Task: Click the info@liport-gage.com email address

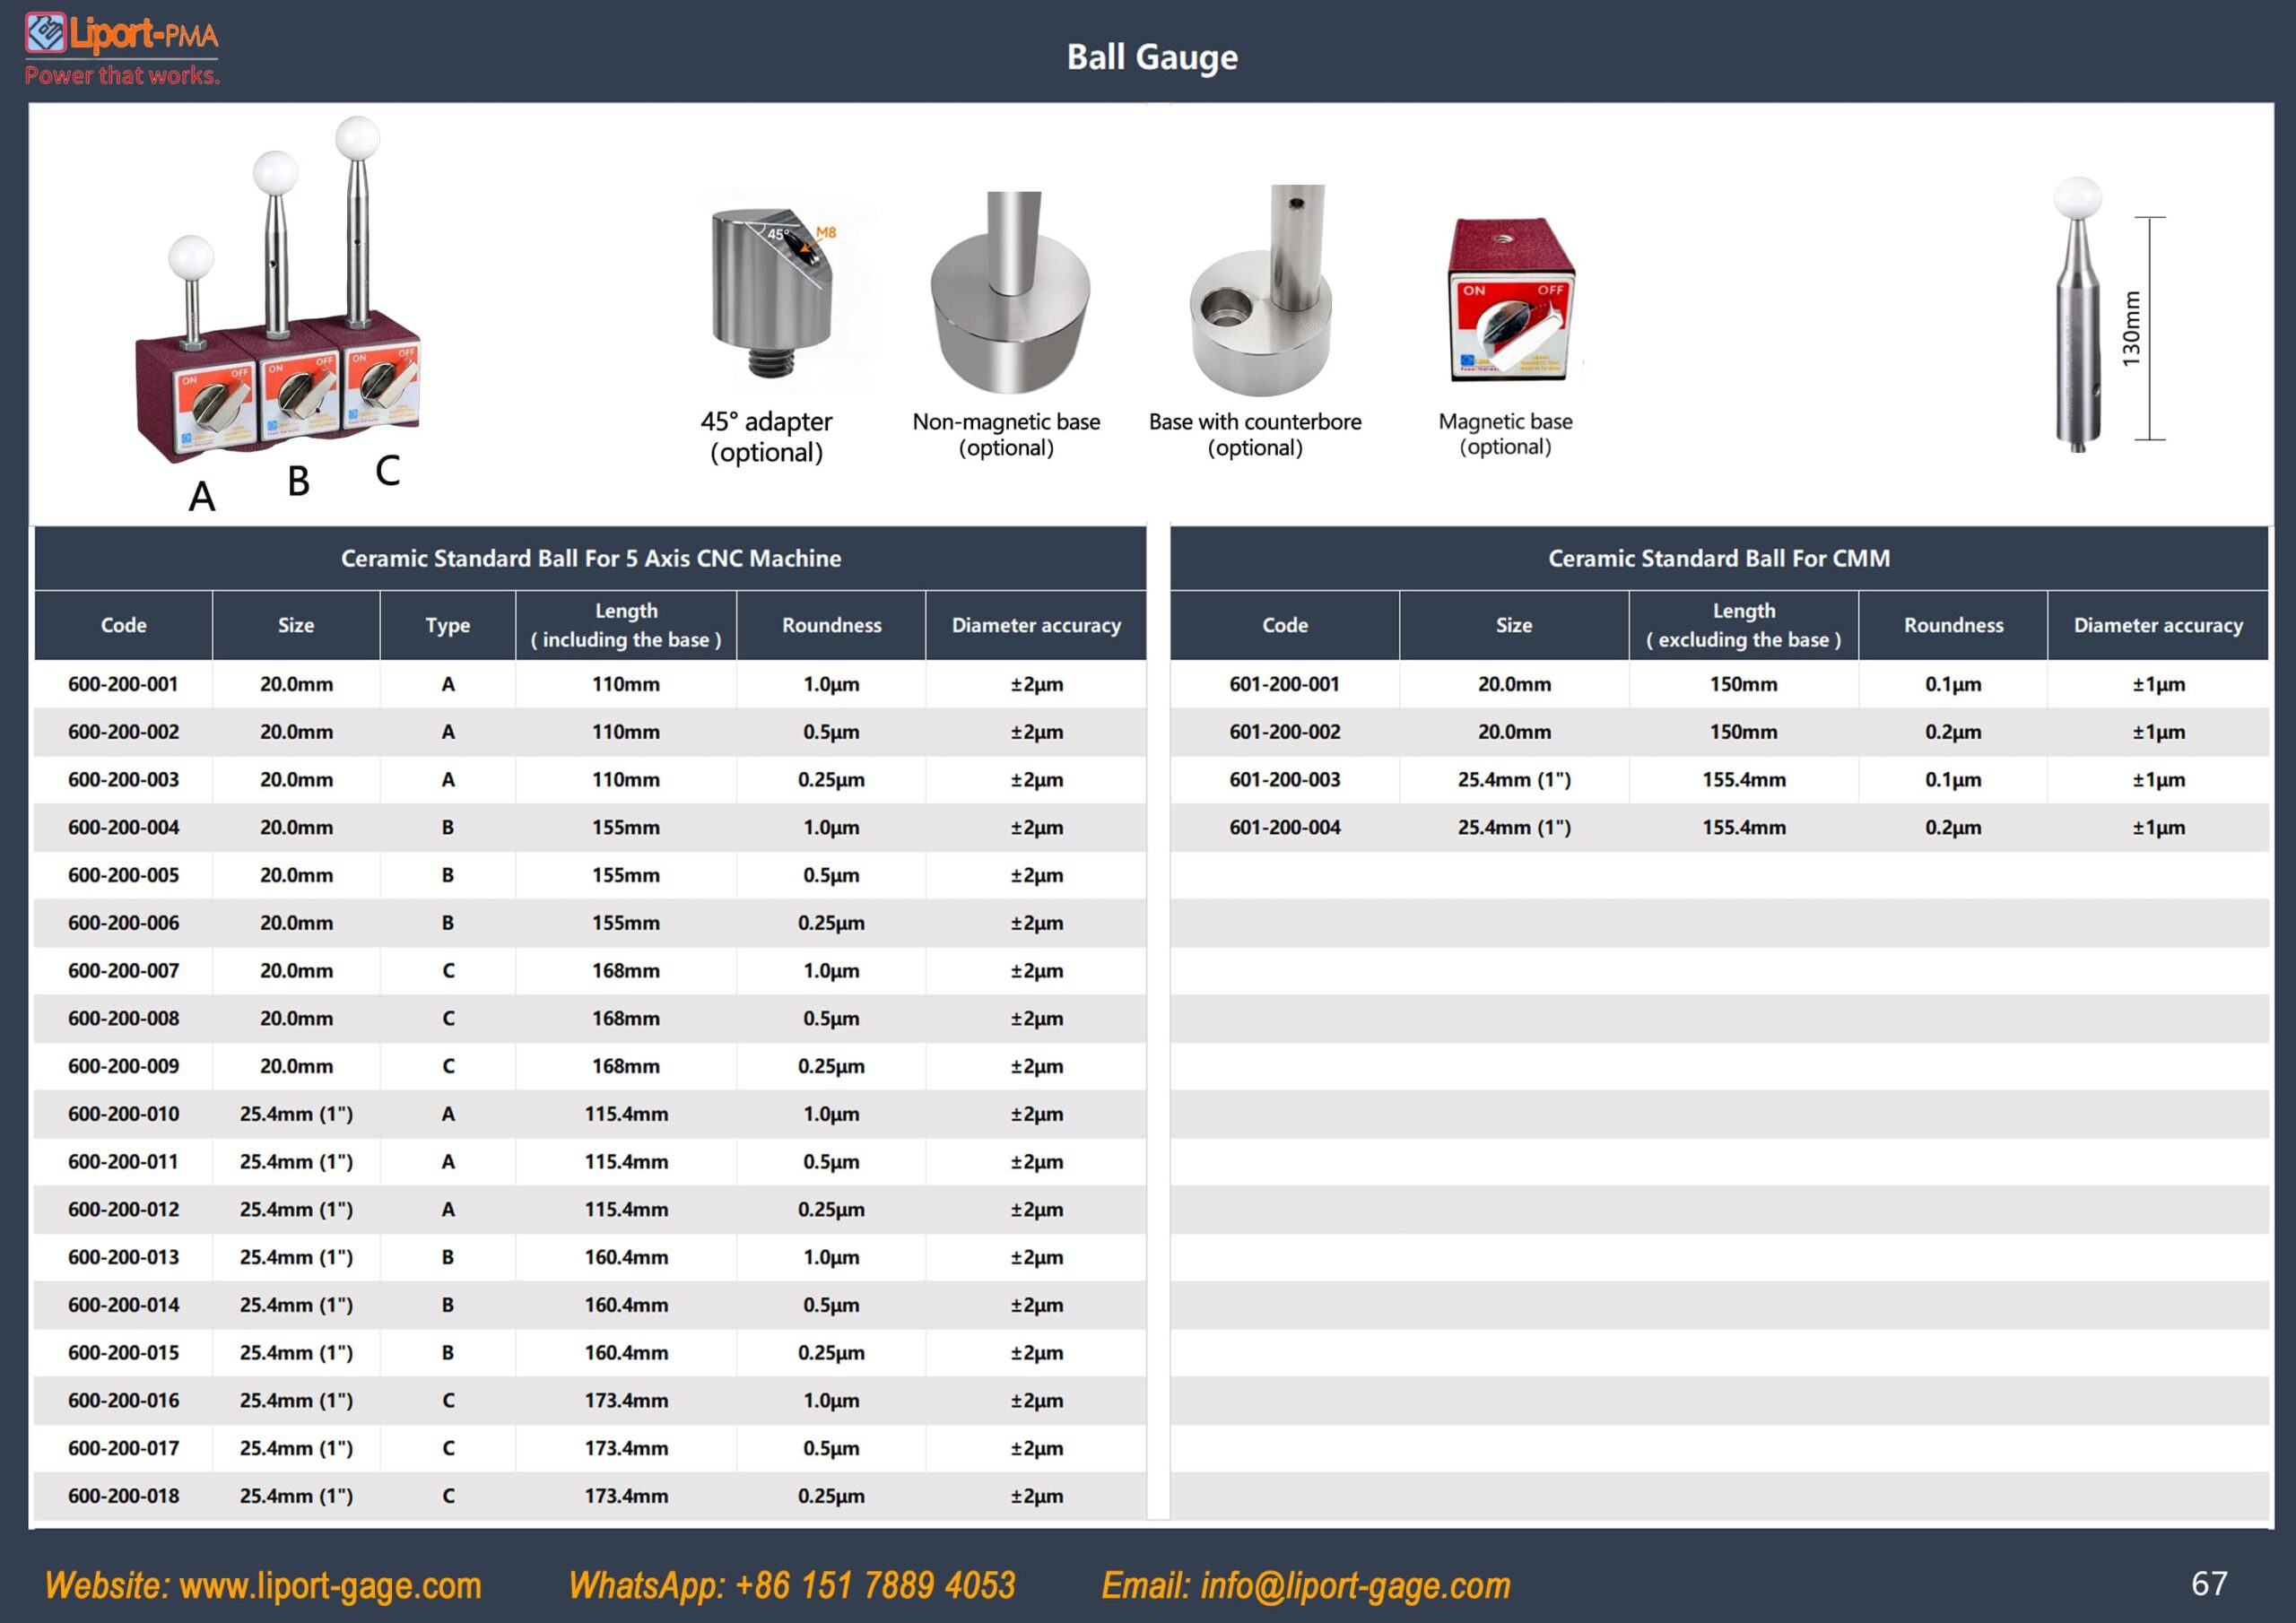Action: click(x=1355, y=1585)
